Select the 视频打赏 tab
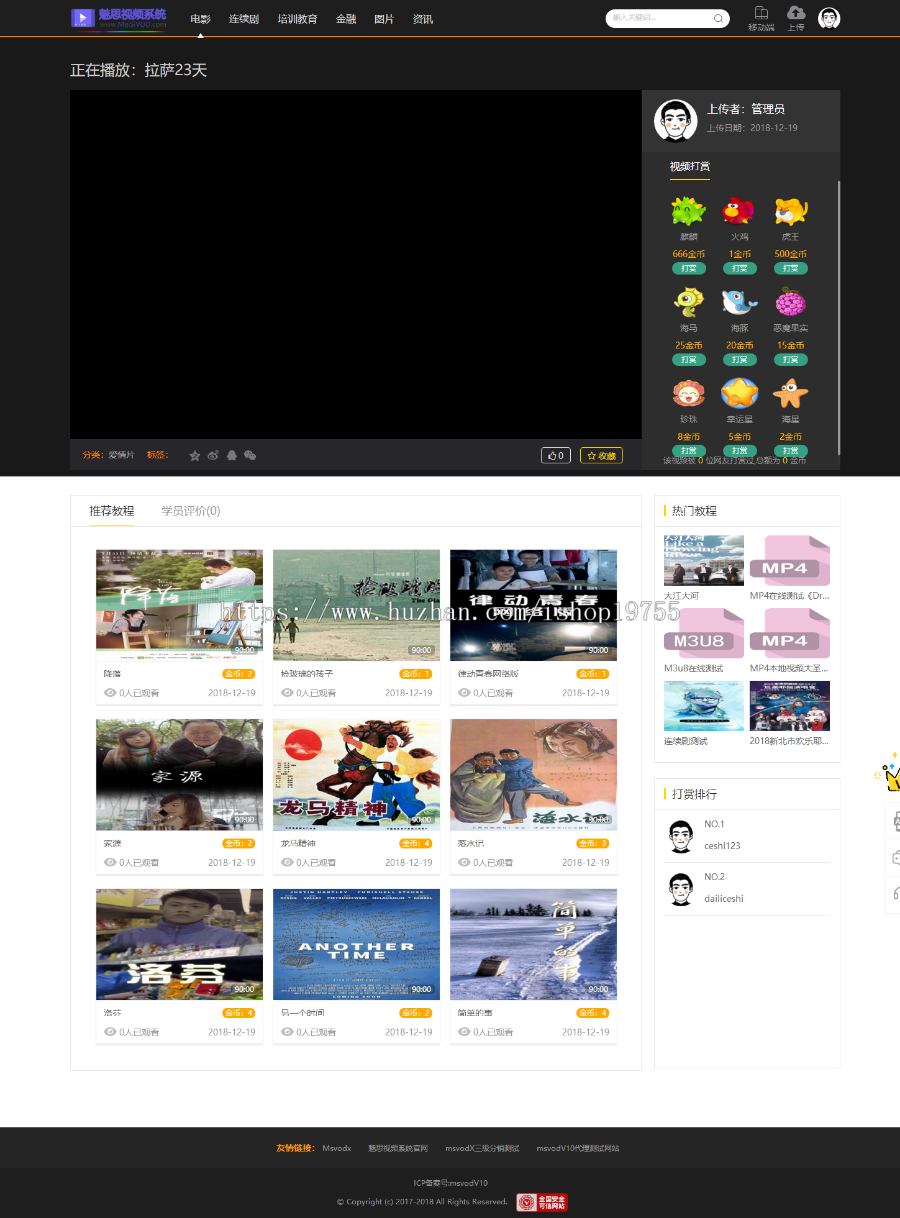This screenshot has width=900, height=1218. click(690, 166)
